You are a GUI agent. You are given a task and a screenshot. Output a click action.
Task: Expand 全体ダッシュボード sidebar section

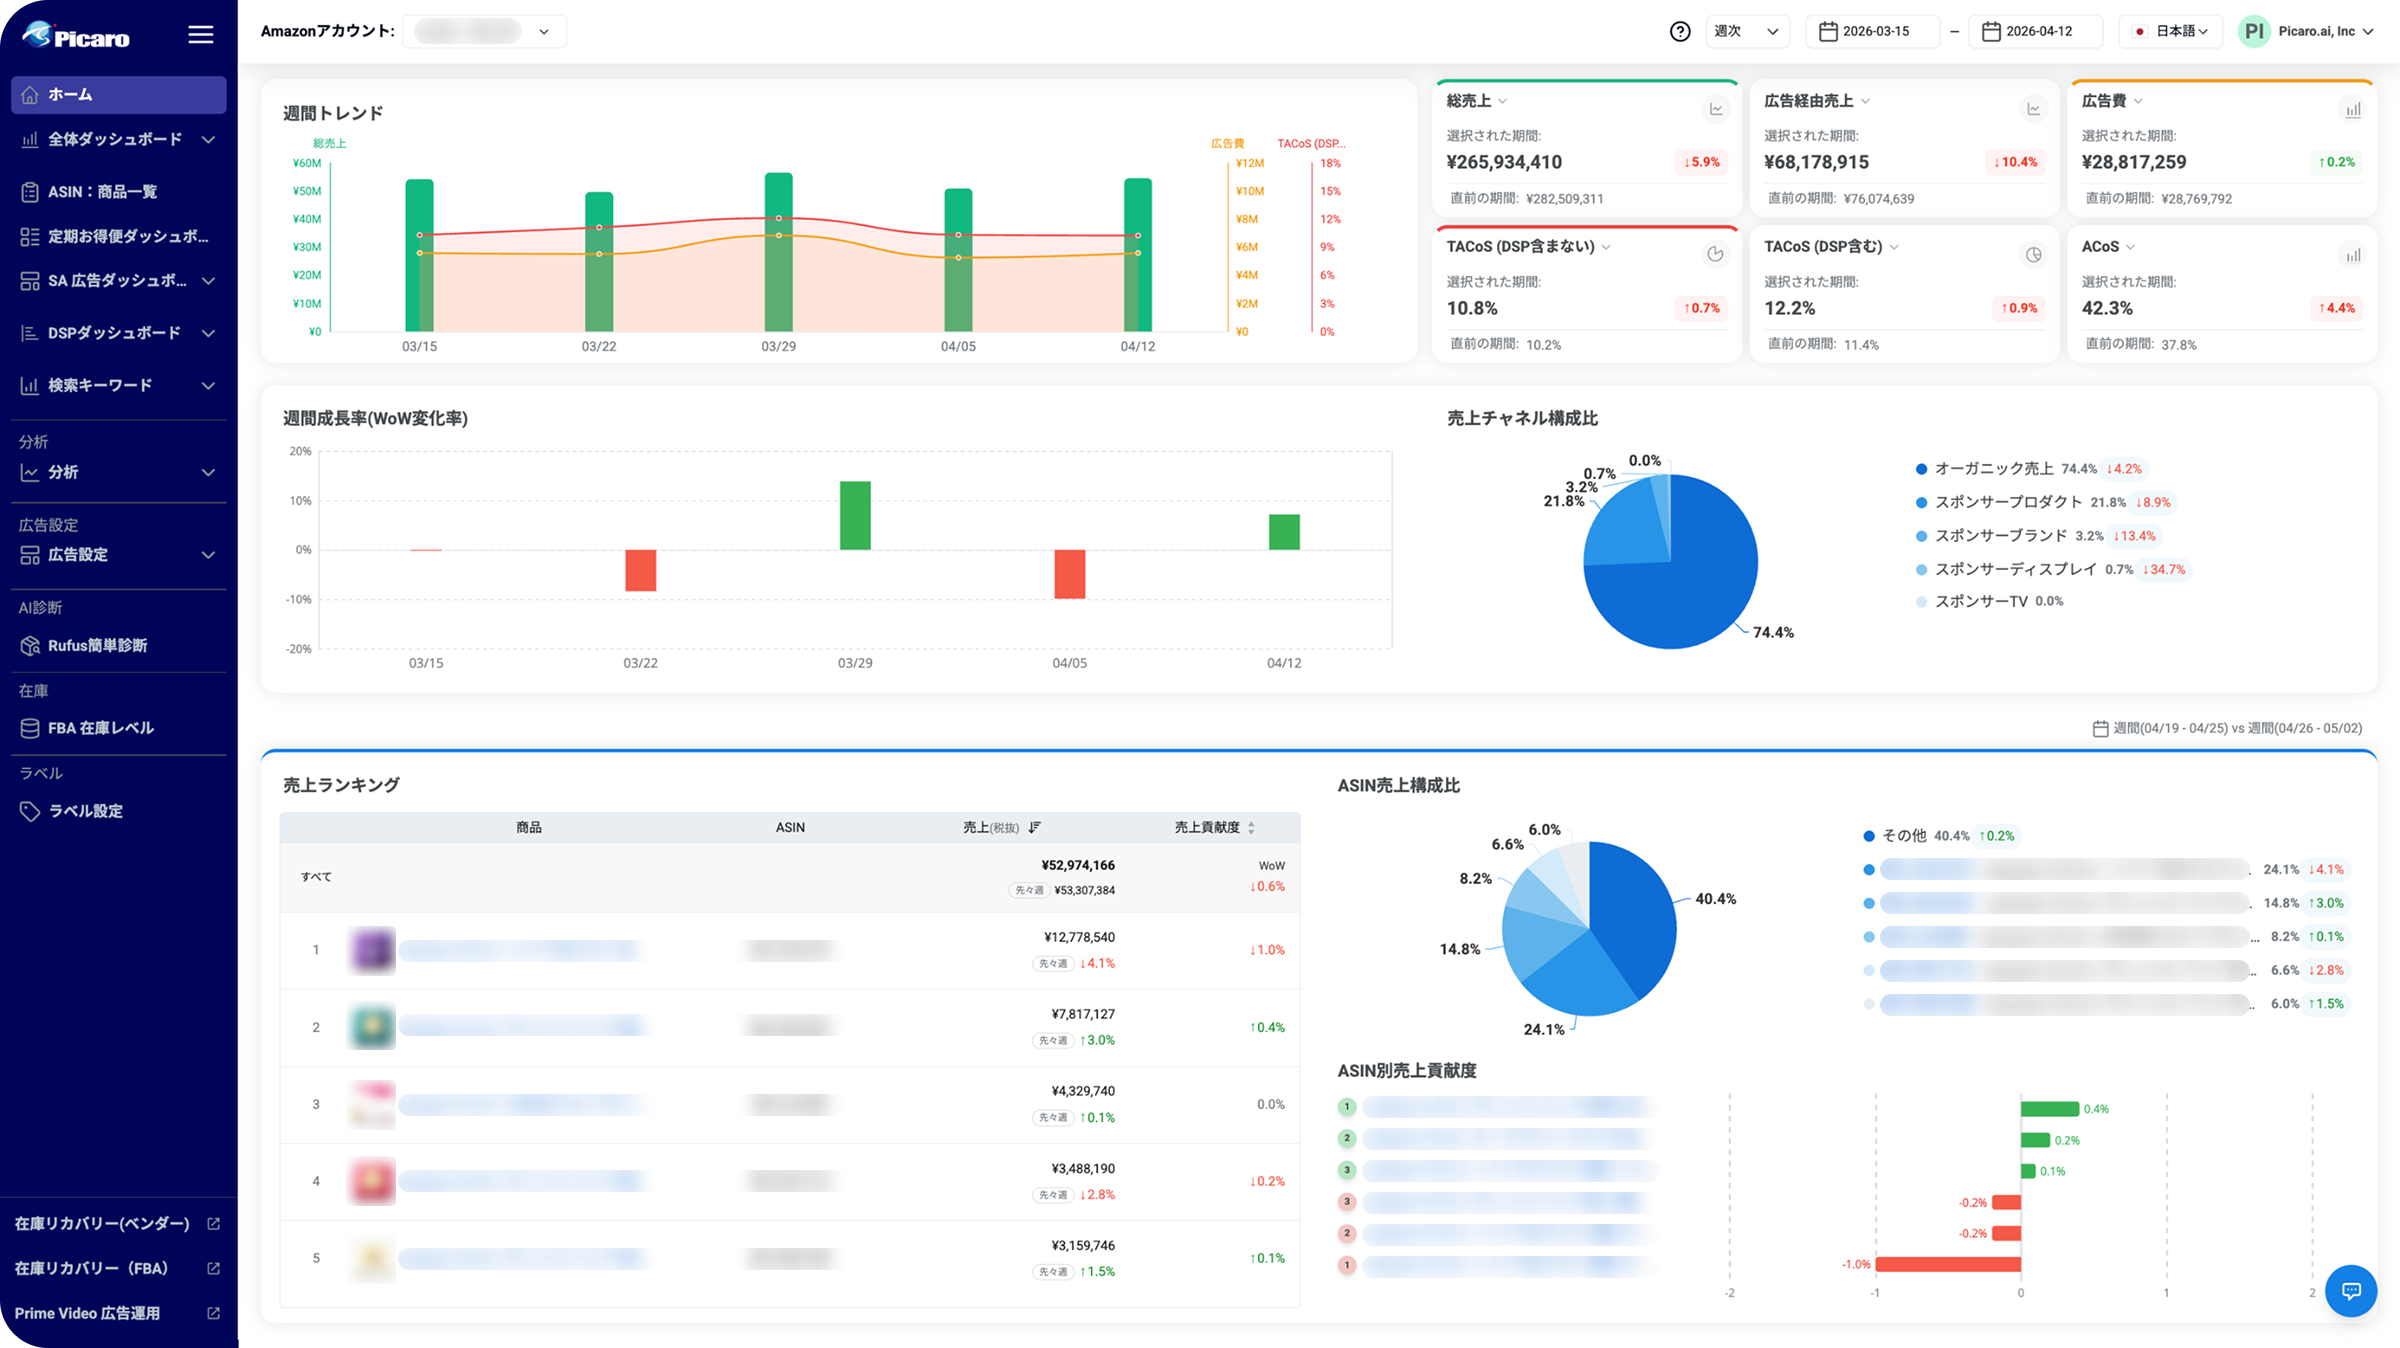[x=118, y=139]
